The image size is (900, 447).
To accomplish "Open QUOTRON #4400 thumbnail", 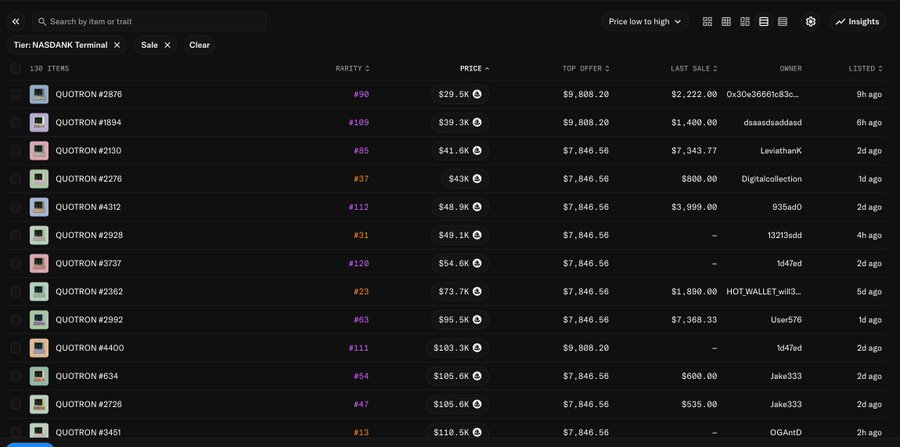I will pos(39,348).
